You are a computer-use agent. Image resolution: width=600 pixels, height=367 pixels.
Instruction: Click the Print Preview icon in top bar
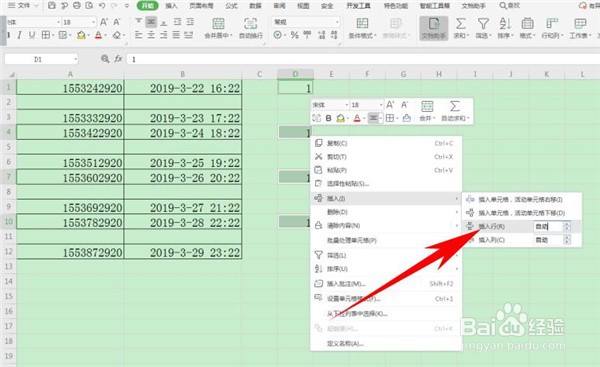[x=89, y=5]
